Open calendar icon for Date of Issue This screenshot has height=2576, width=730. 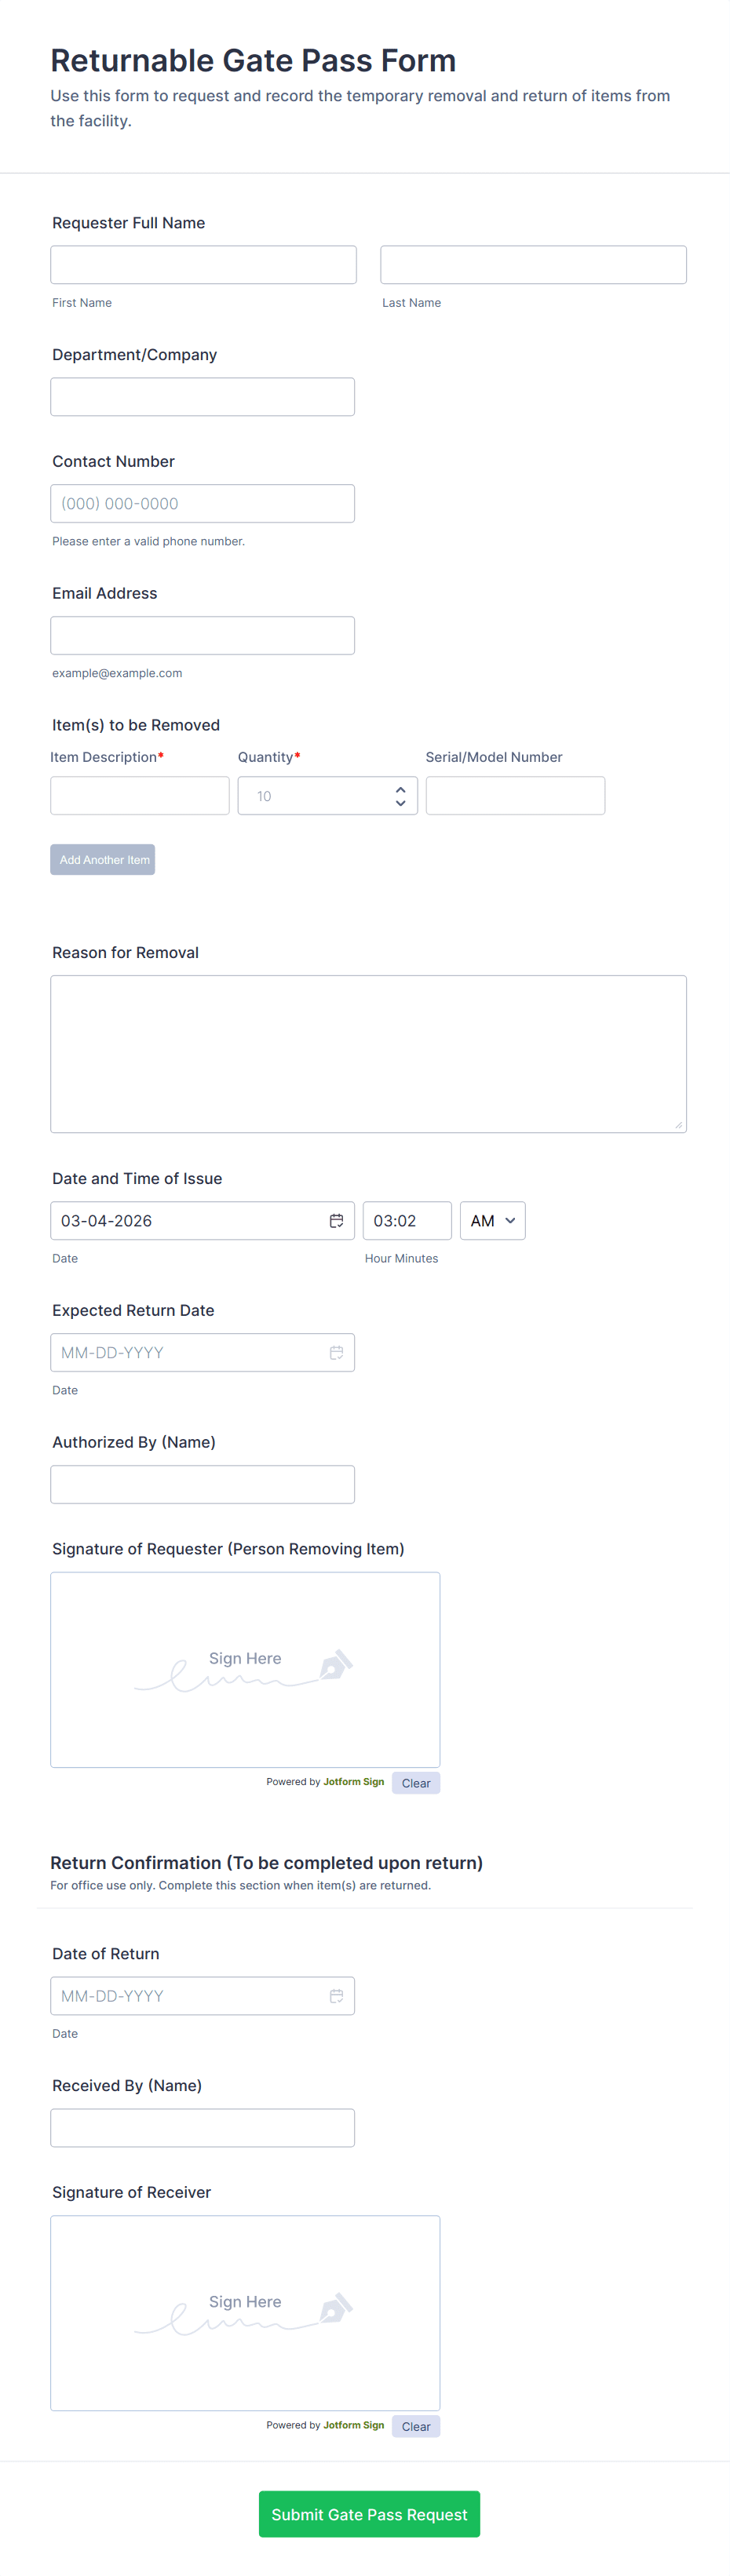coord(336,1220)
